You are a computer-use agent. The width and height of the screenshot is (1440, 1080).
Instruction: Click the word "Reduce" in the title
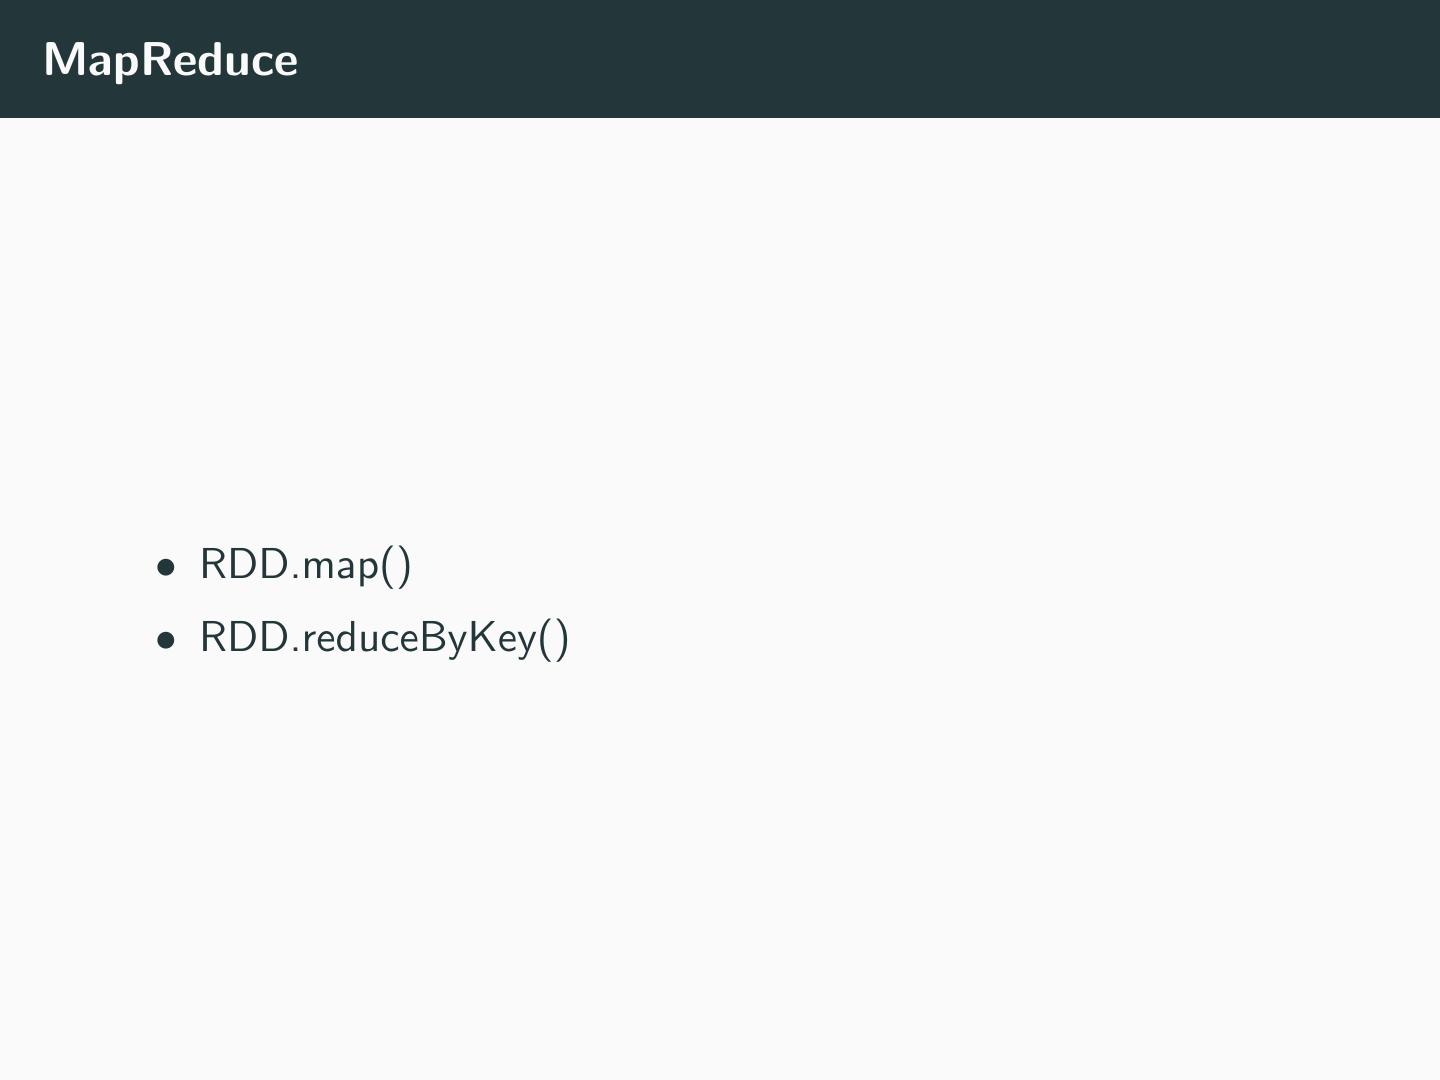click(x=219, y=60)
